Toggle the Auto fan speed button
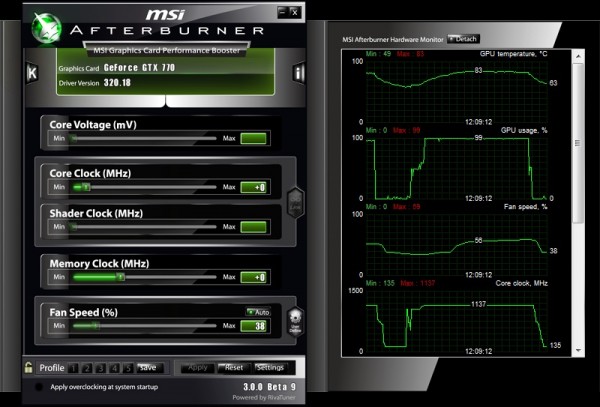Image resolution: width=600 pixels, height=407 pixels. click(x=258, y=312)
